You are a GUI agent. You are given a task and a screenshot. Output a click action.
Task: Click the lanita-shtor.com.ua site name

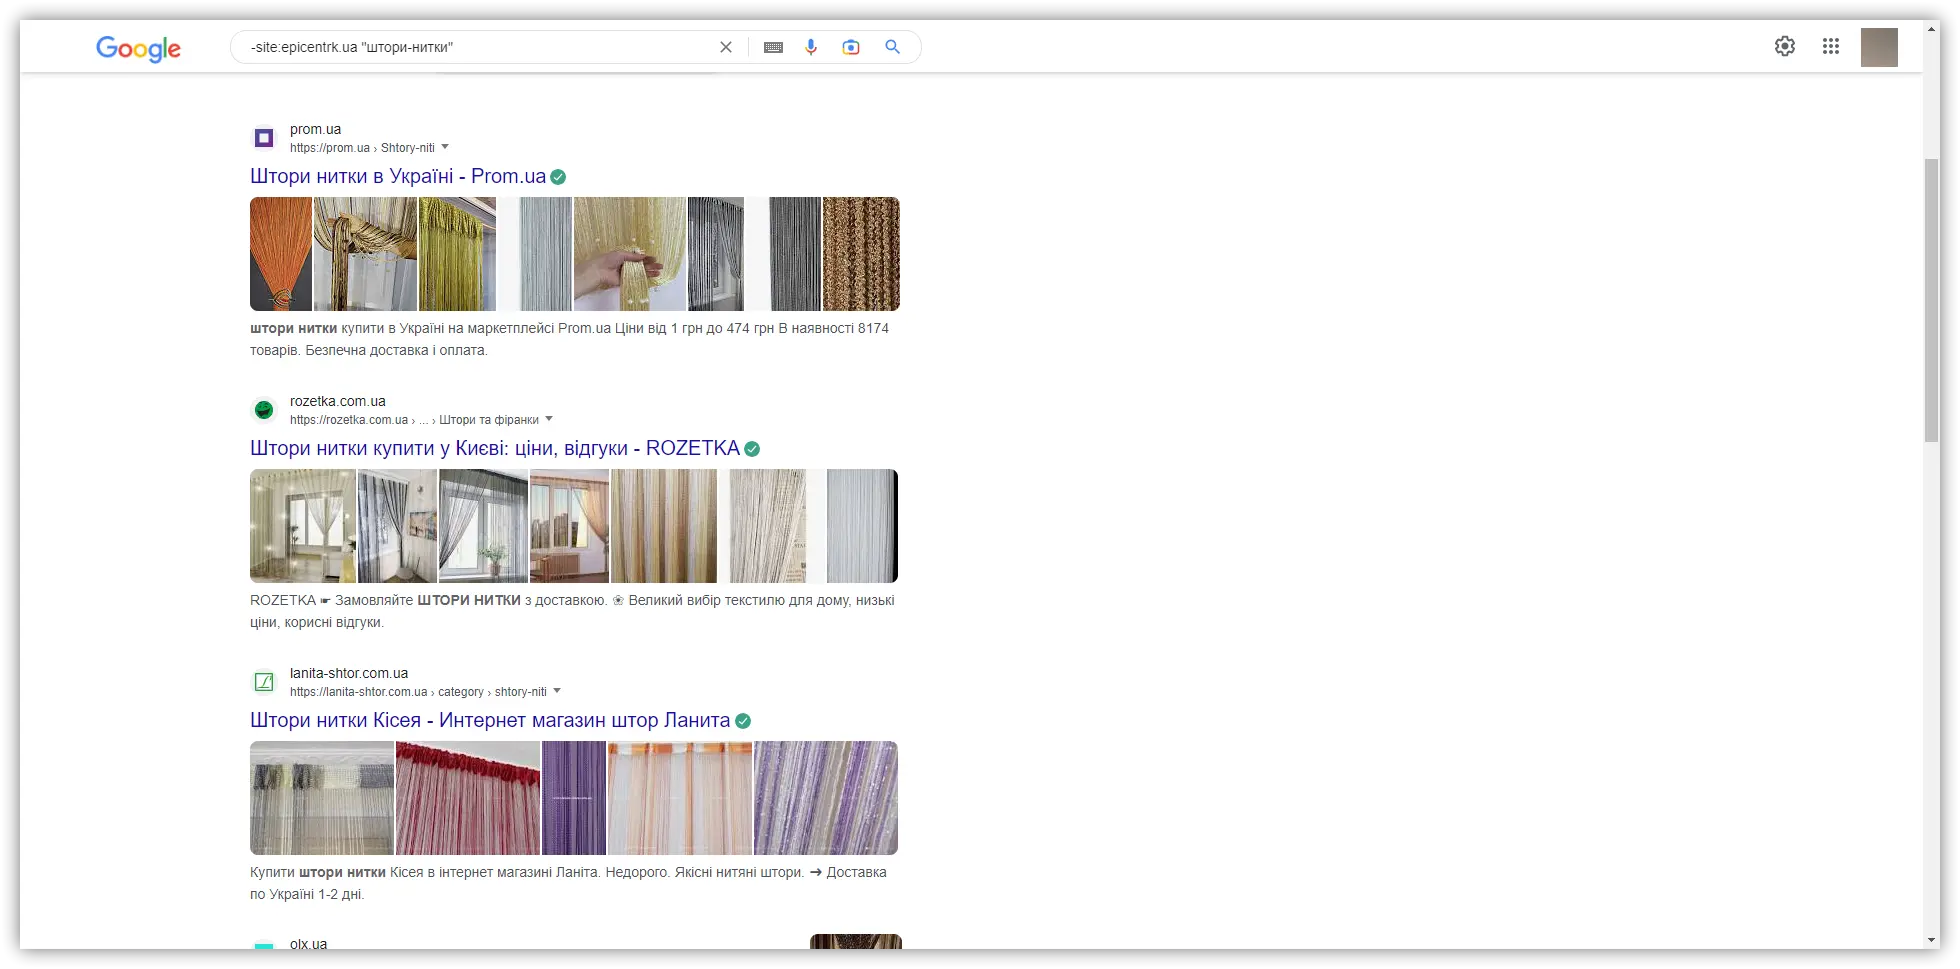click(x=349, y=673)
